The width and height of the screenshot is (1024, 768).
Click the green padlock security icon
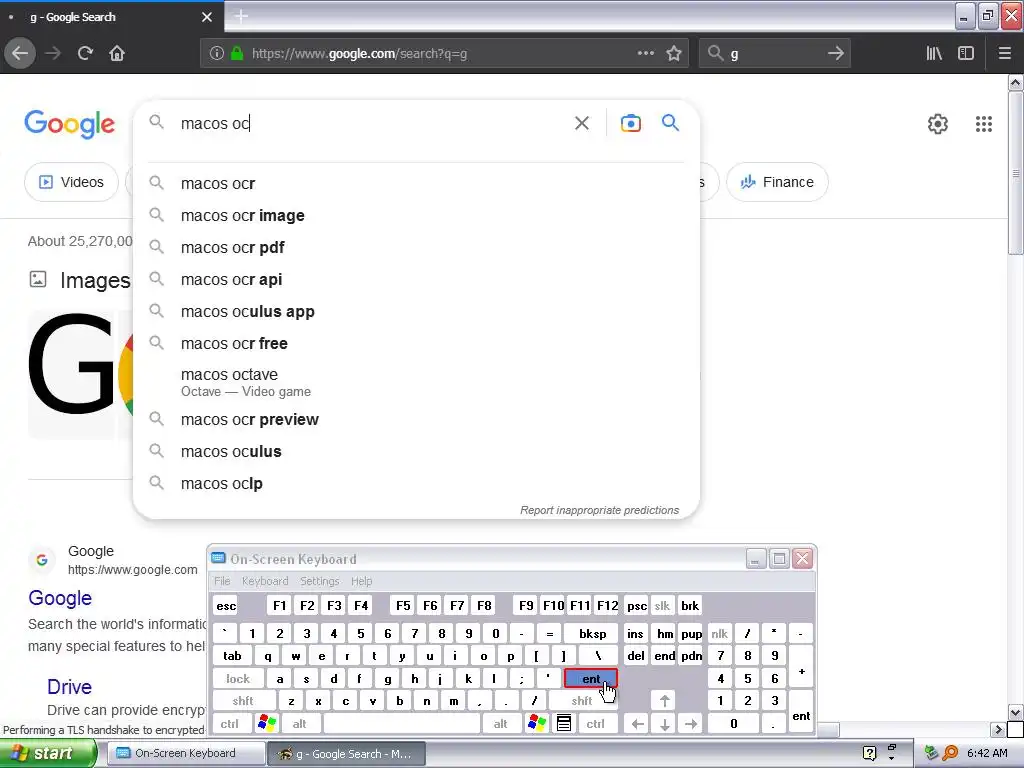[x=237, y=54]
